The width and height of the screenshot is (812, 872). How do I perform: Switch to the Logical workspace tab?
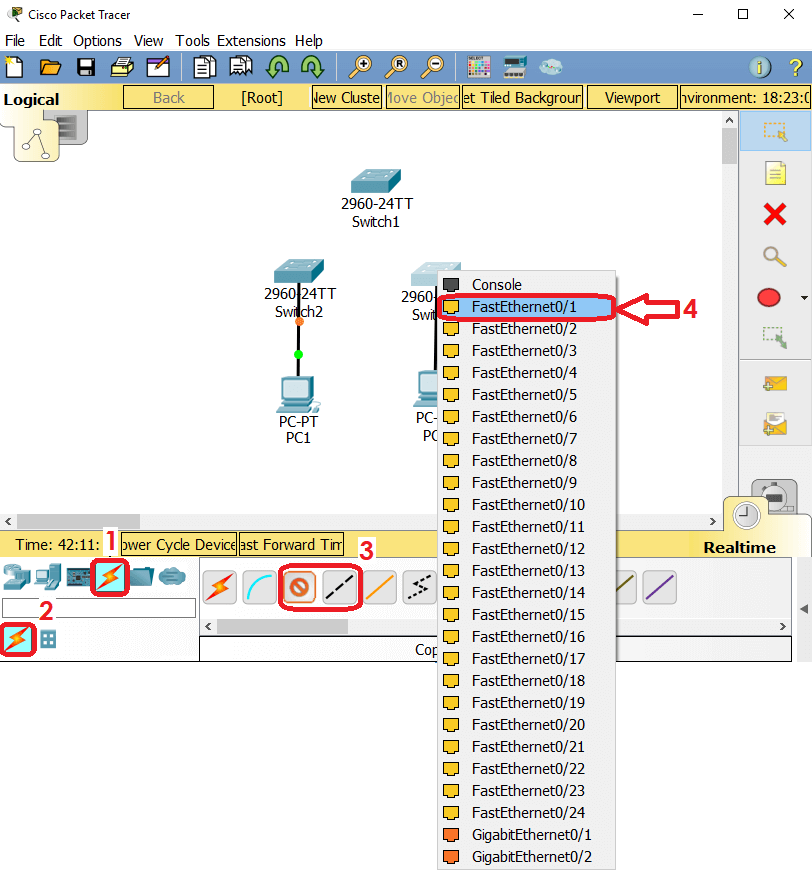tap(31, 100)
